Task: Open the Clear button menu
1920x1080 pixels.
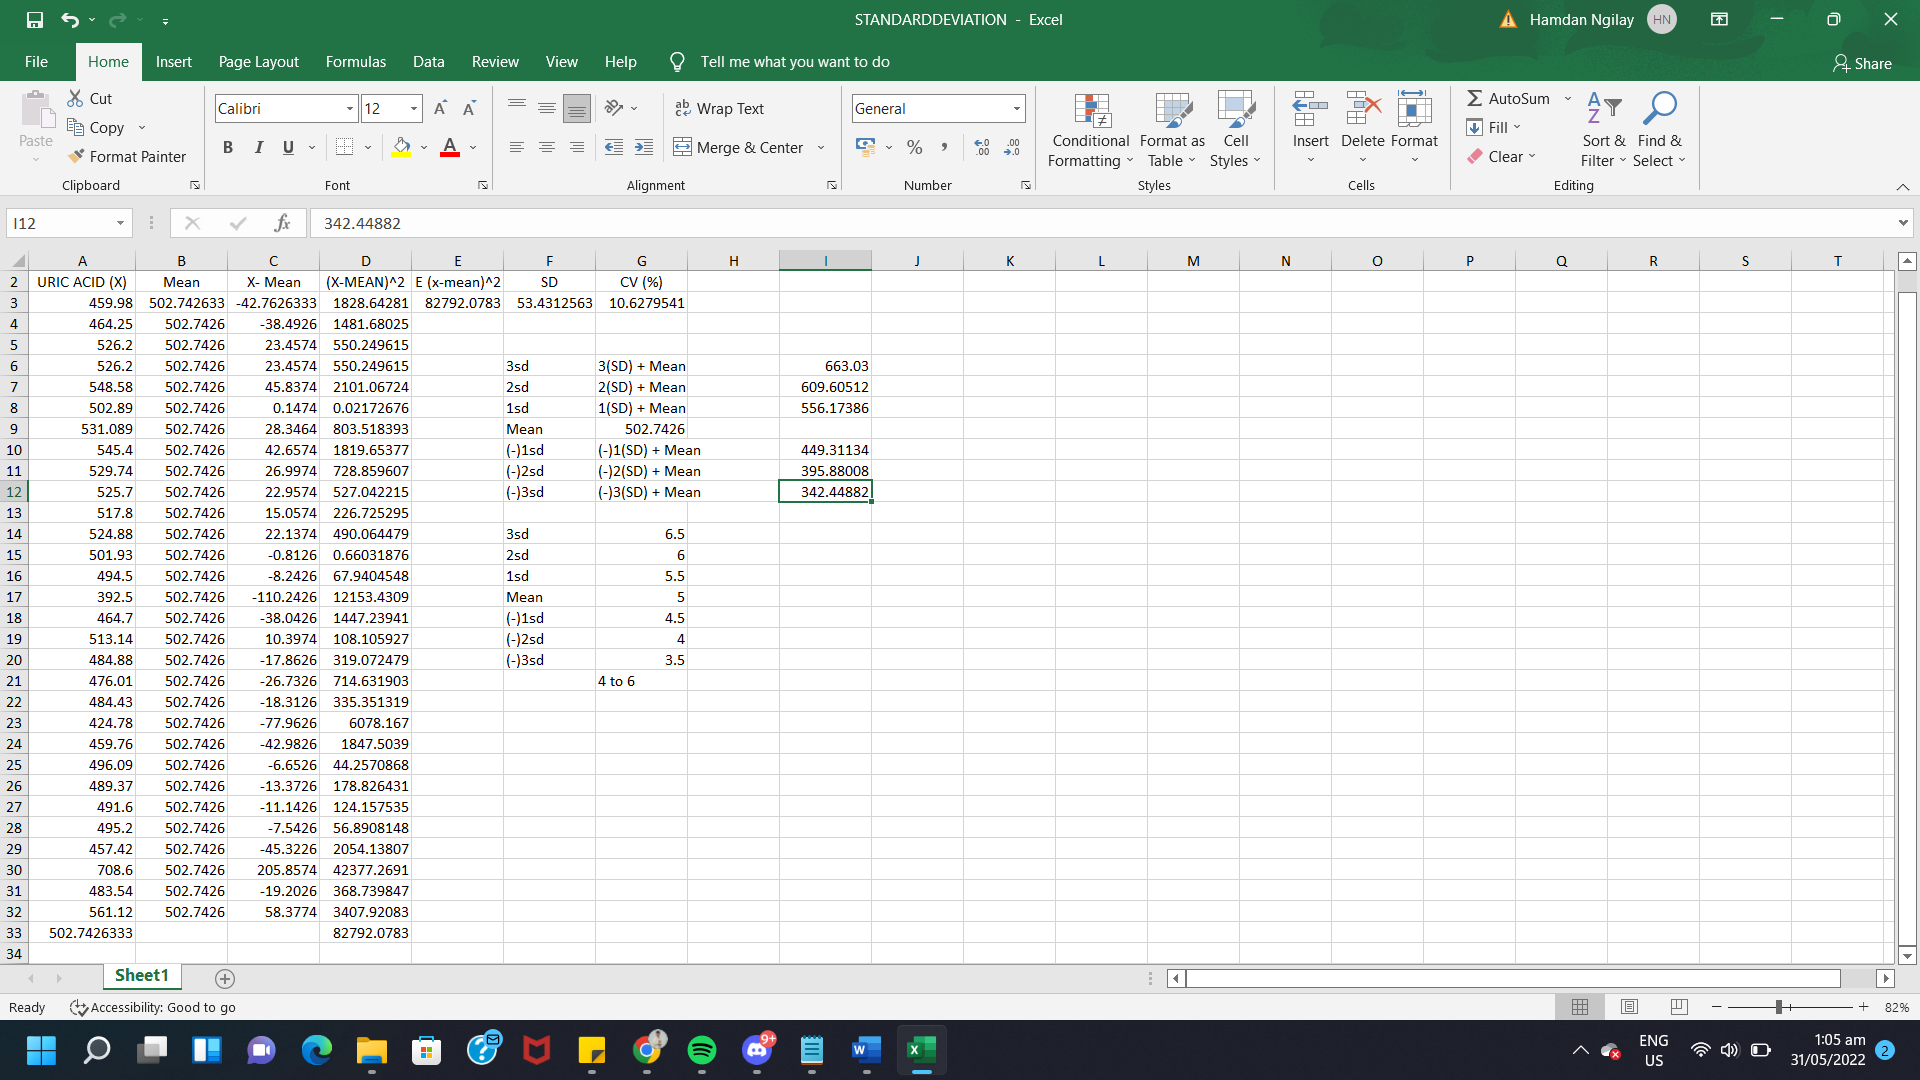Action: pyautogui.click(x=1501, y=156)
